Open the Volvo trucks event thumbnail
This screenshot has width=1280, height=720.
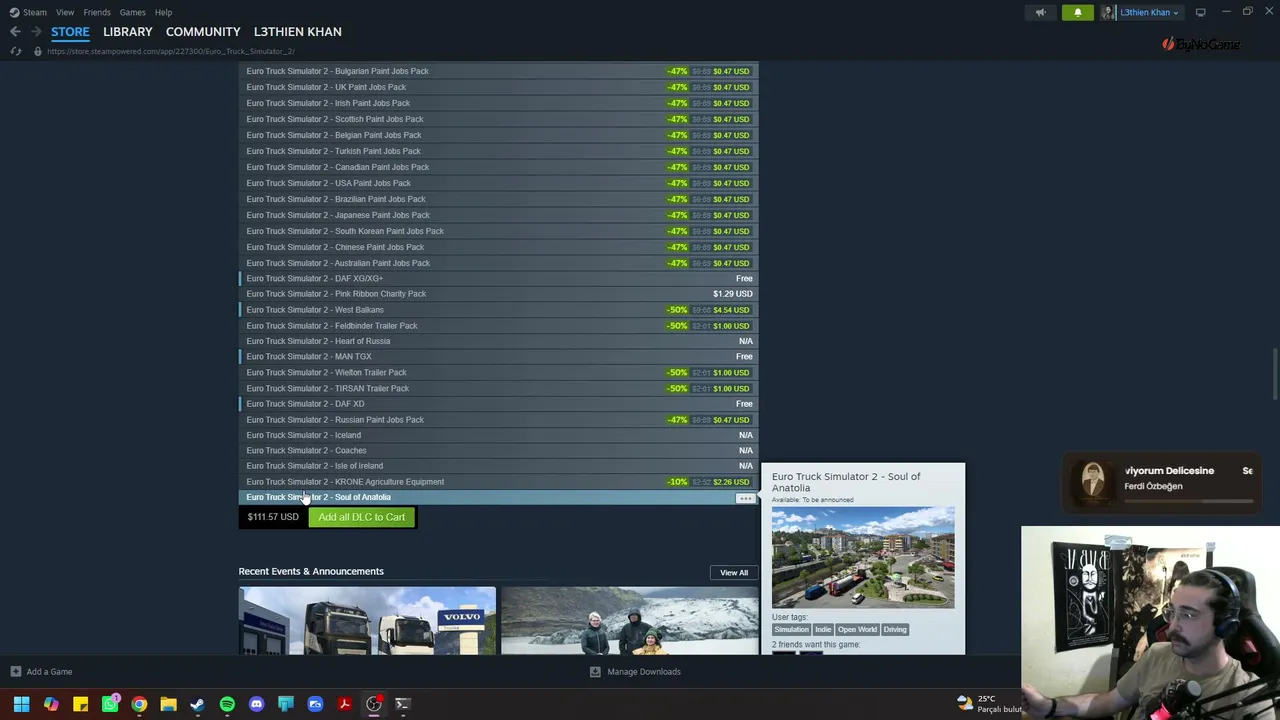tap(367, 621)
